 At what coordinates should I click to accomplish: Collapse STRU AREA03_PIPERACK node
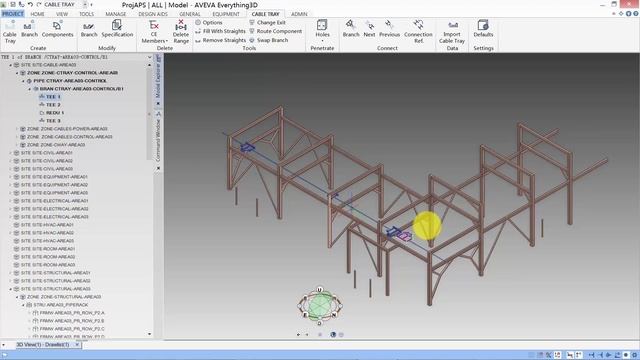23,305
